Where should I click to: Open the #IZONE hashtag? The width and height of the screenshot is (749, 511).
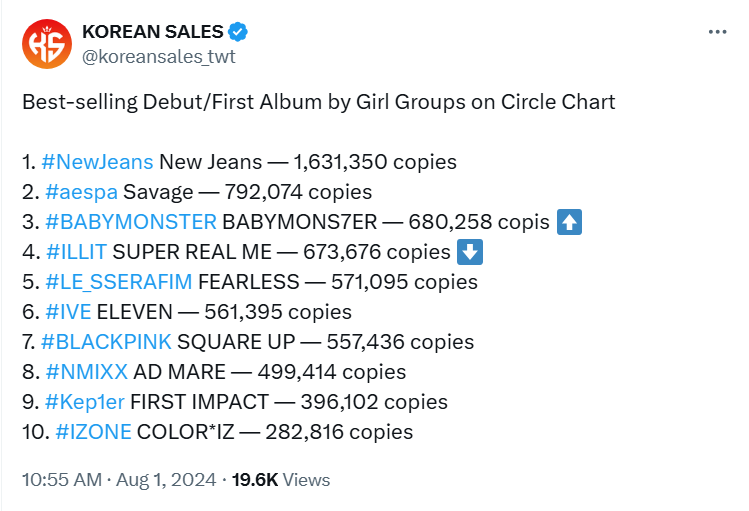pyautogui.click(x=92, y=432)
